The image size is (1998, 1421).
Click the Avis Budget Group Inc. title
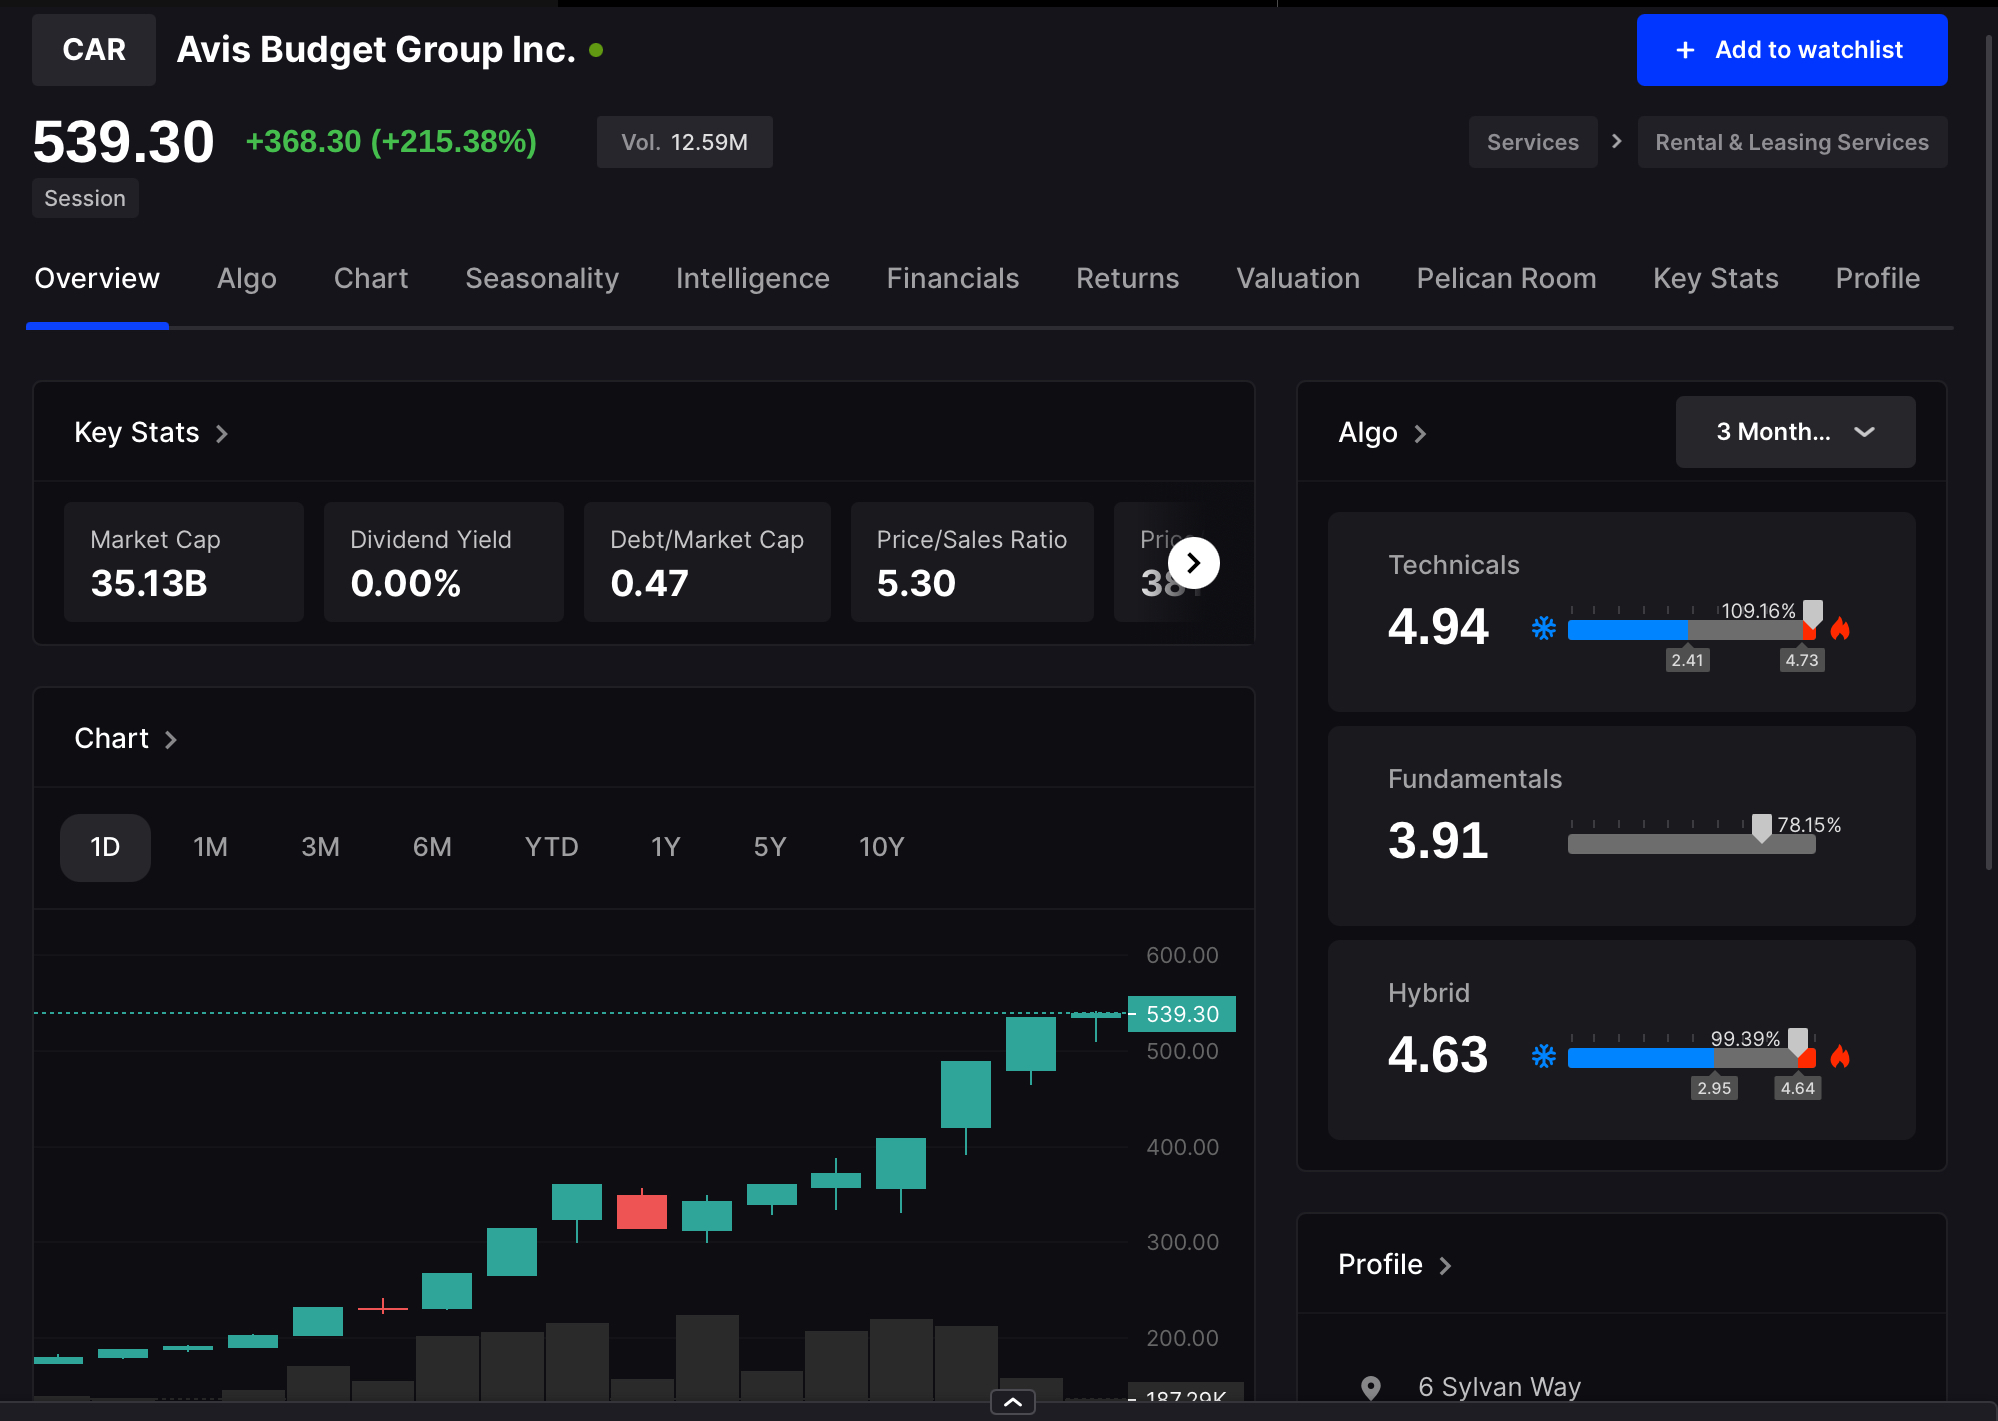pyautogui.click(x=376, y=50)
